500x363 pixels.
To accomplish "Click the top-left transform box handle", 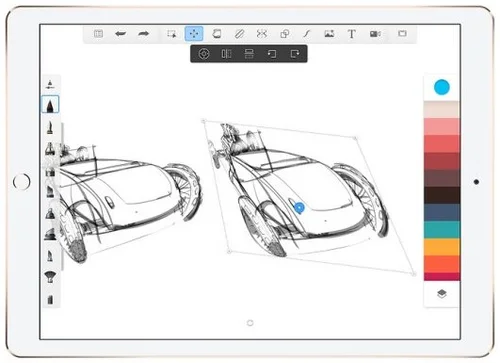I will (x=204, y=120).
